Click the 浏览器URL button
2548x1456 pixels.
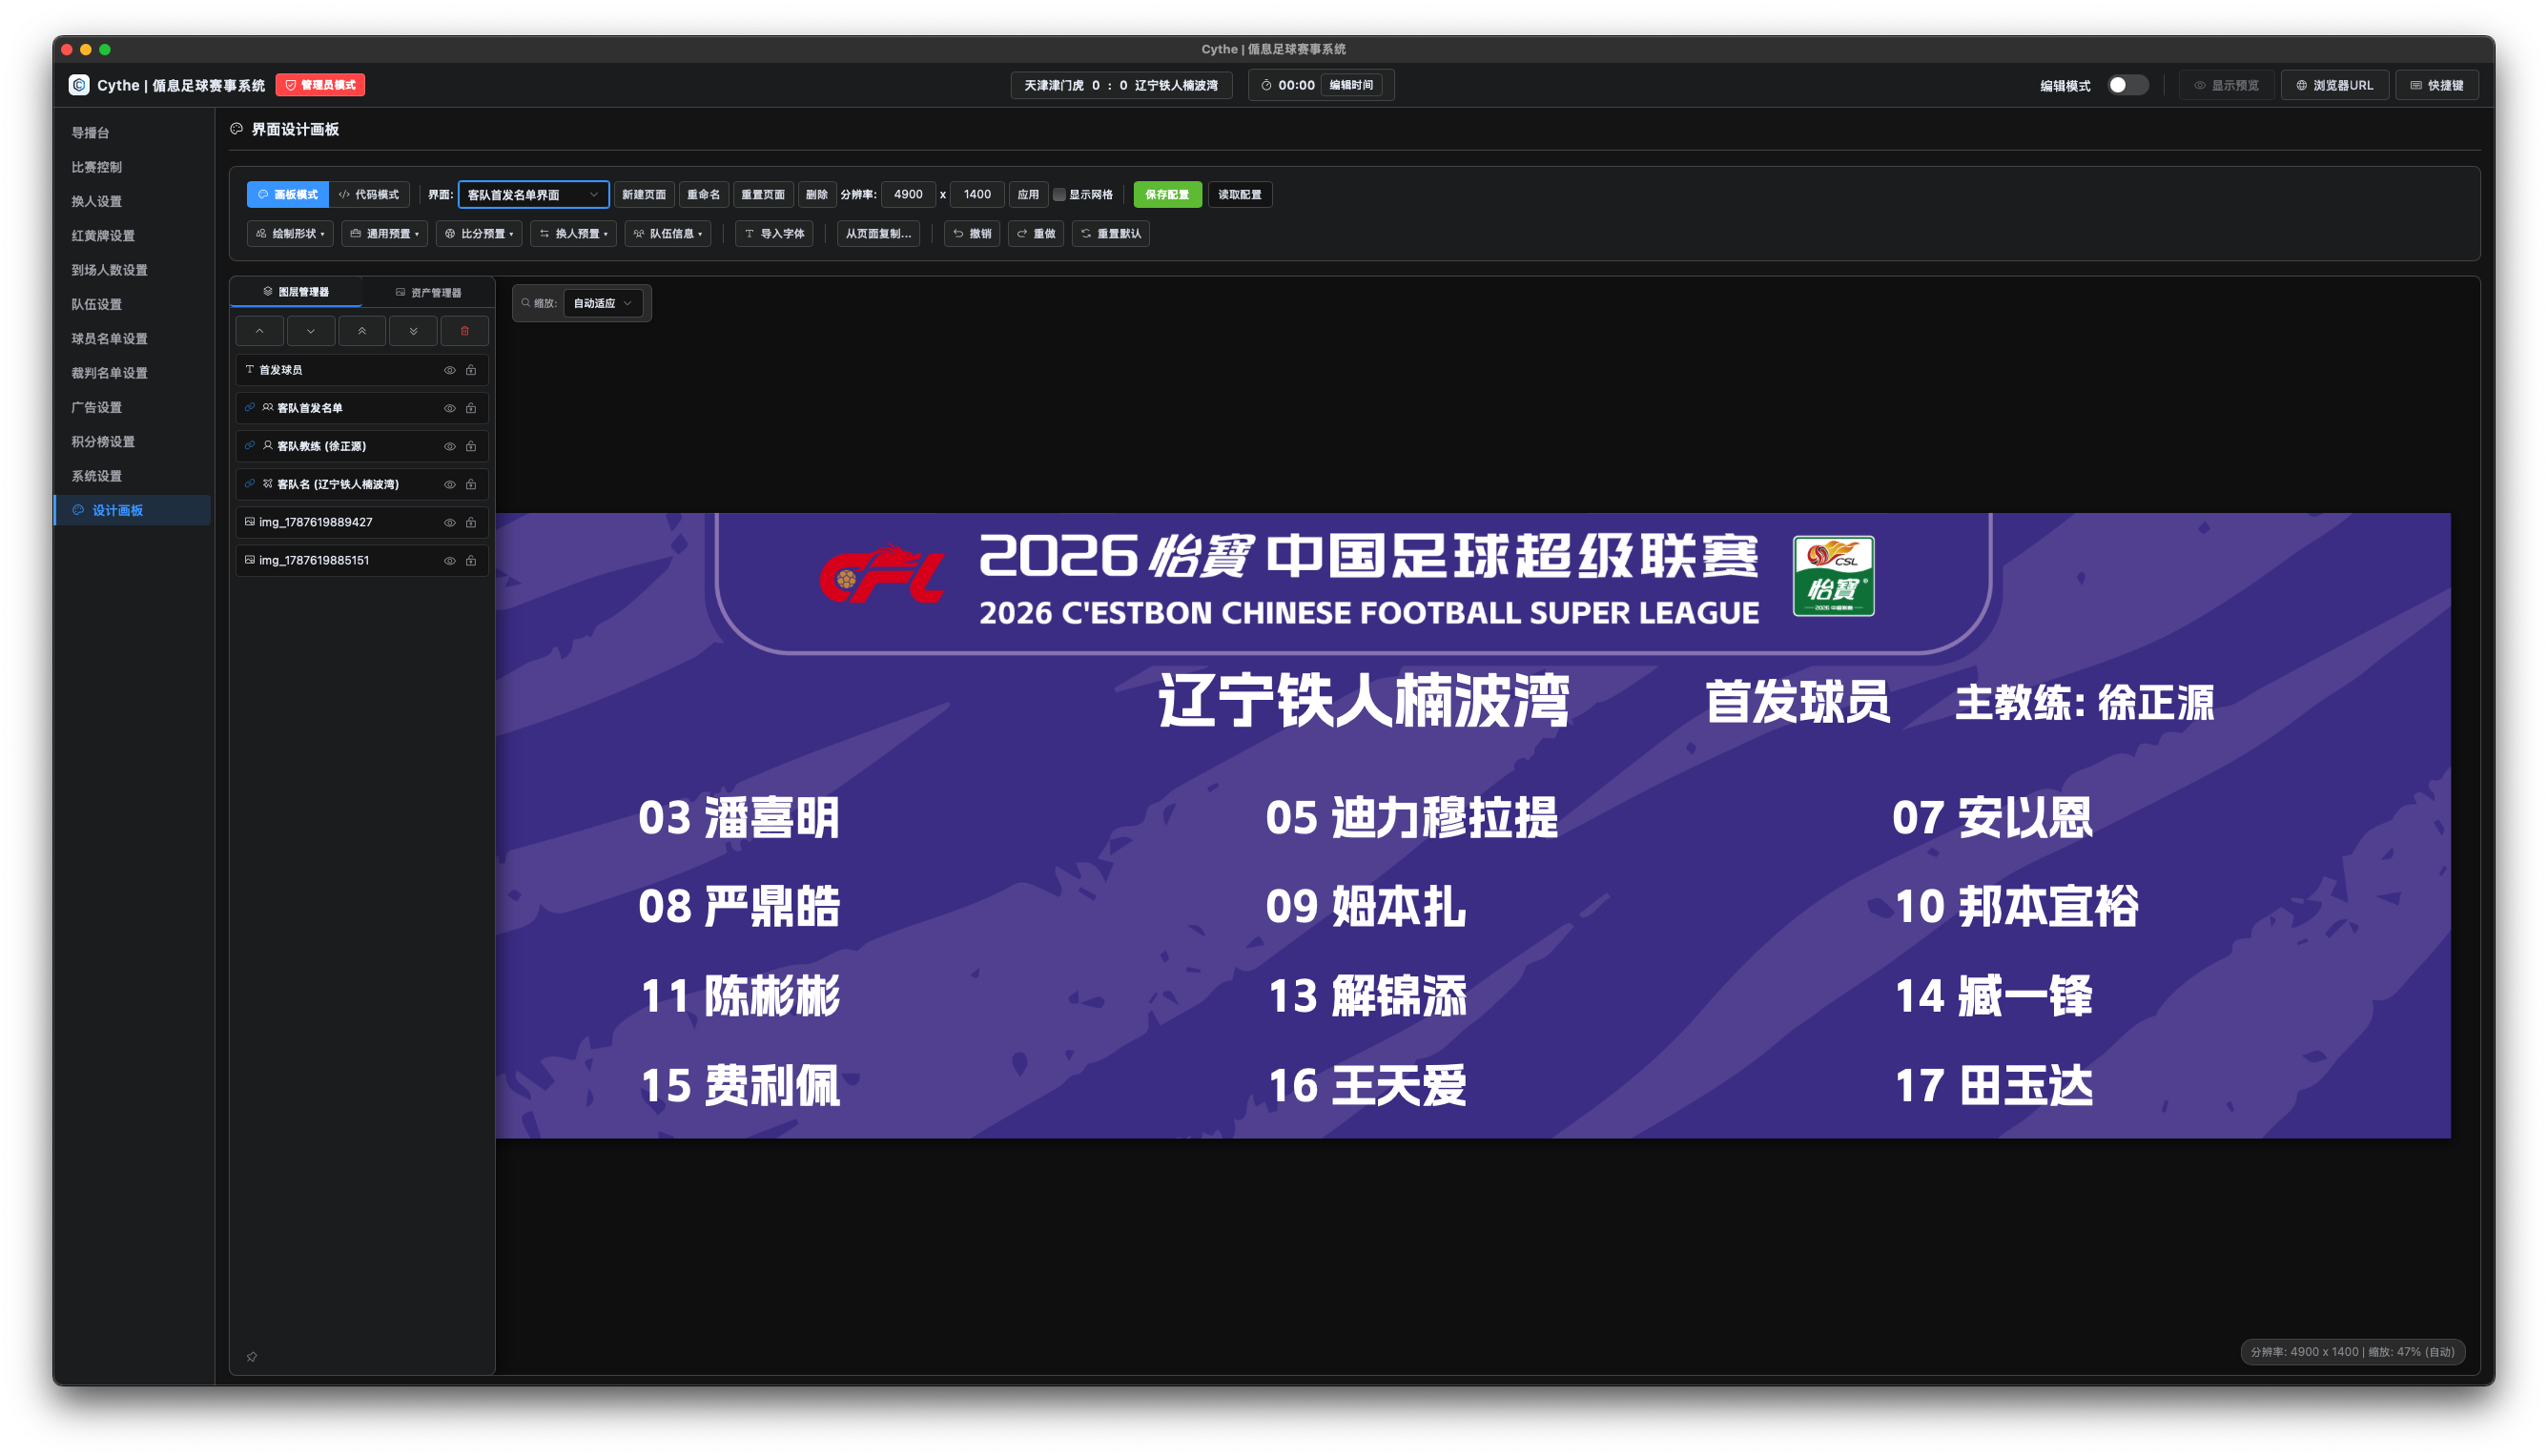[x=2334, y=85]
